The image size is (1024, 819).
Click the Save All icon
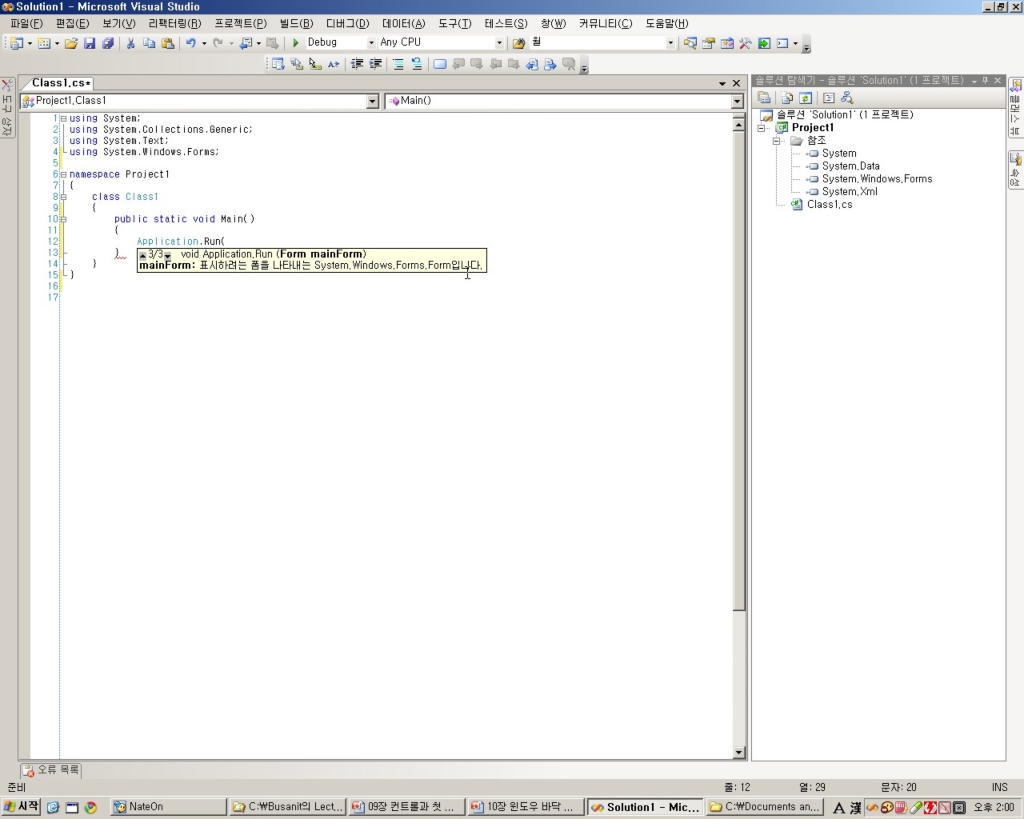click(x=108, y=43)
